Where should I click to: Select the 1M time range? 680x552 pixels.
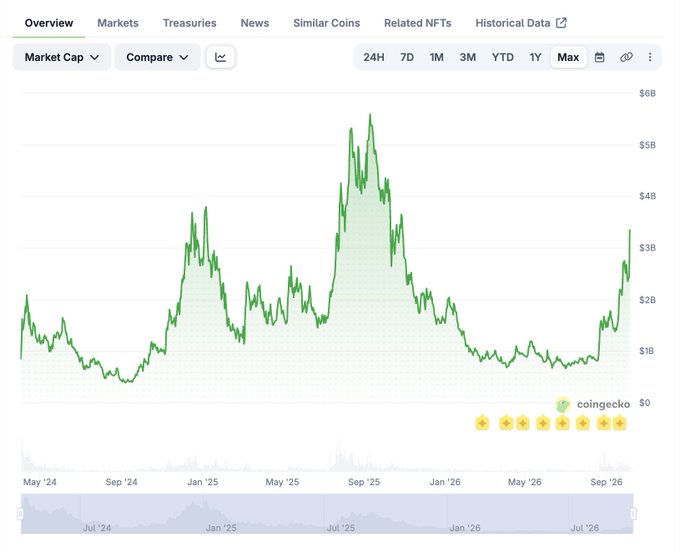pyautogui.click(x=436, y=57)
